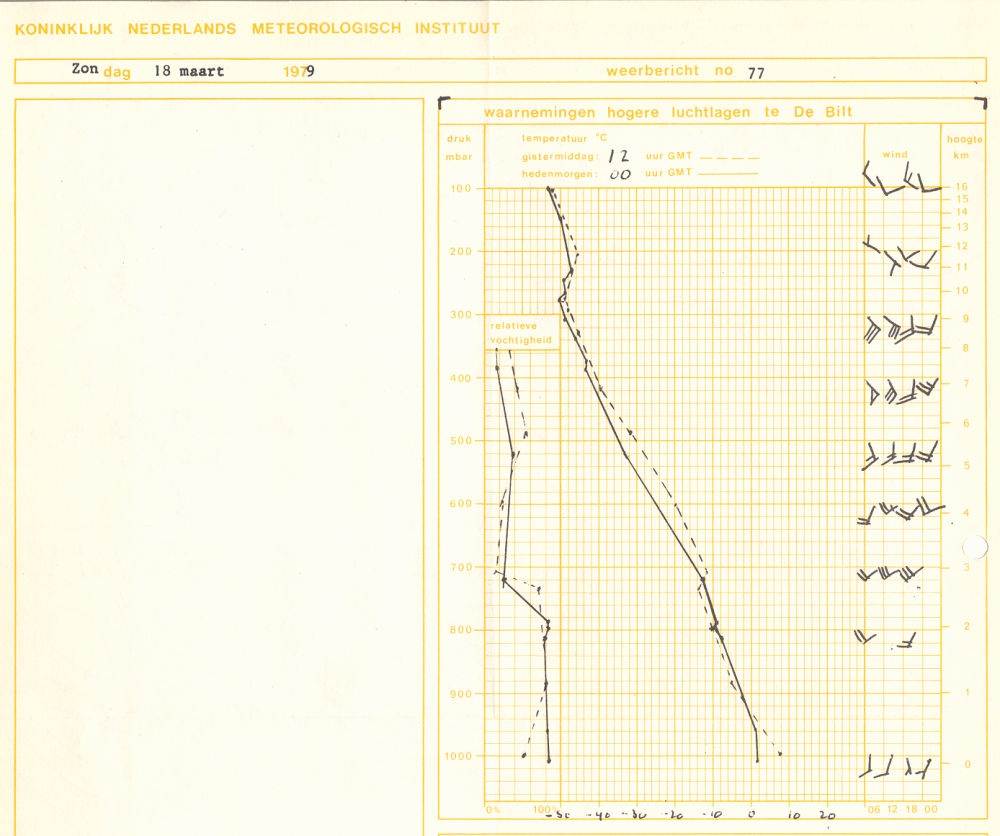Click the punched hole on the right margin
The image size is (1000, 836).
[974, 547]
